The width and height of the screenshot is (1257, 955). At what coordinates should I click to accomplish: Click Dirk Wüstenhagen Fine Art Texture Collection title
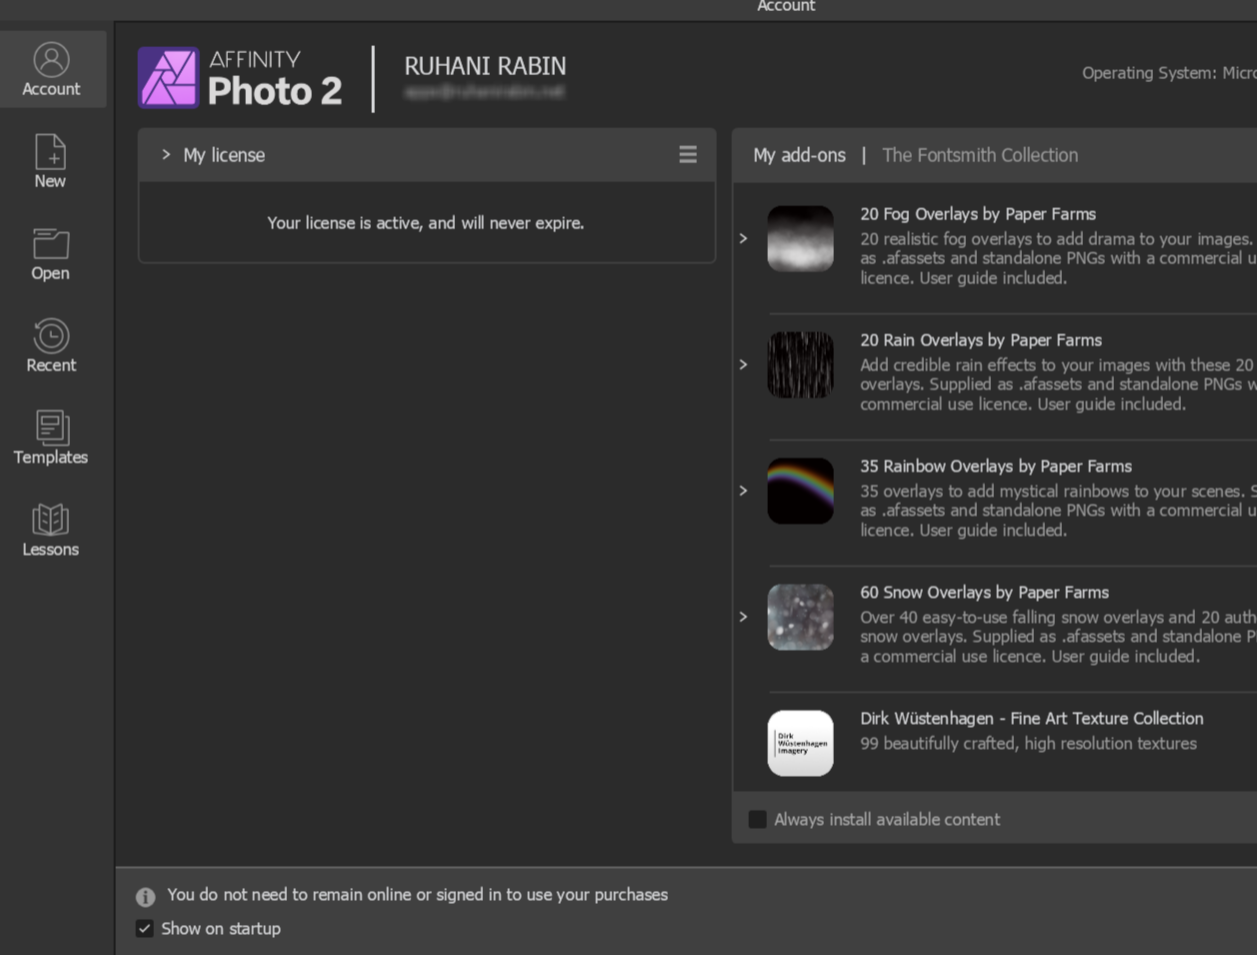pyautogui.click(x=1032, y=718)
